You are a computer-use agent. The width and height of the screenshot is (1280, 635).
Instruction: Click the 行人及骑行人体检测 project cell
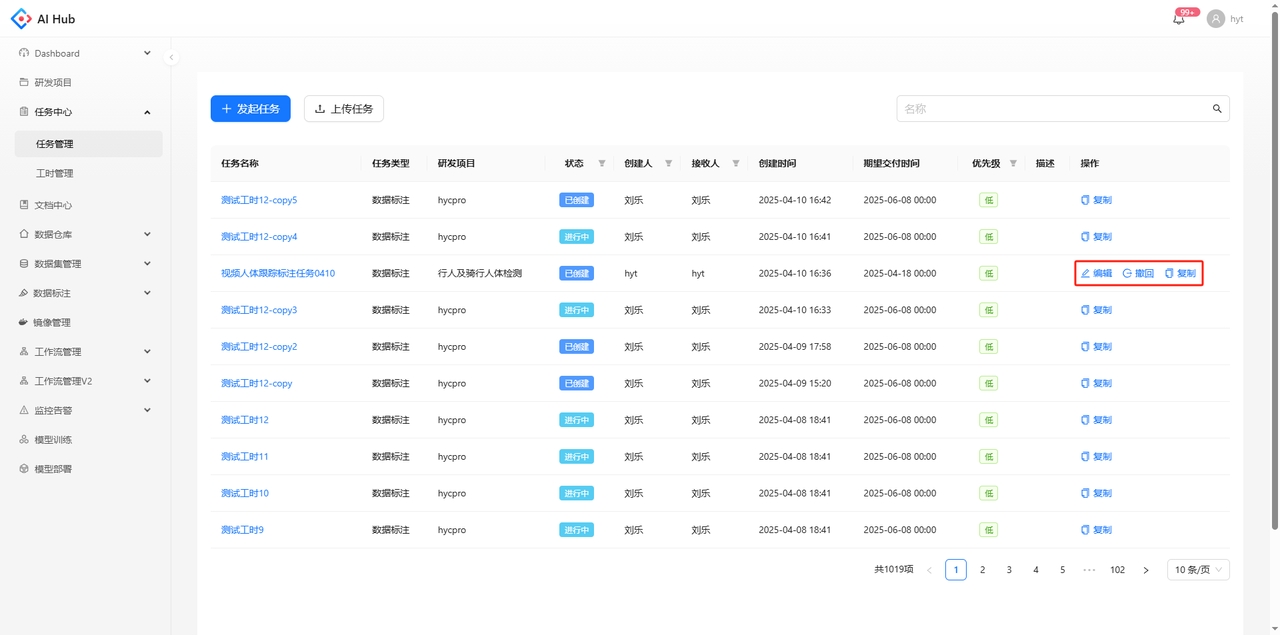click(480, 273)
